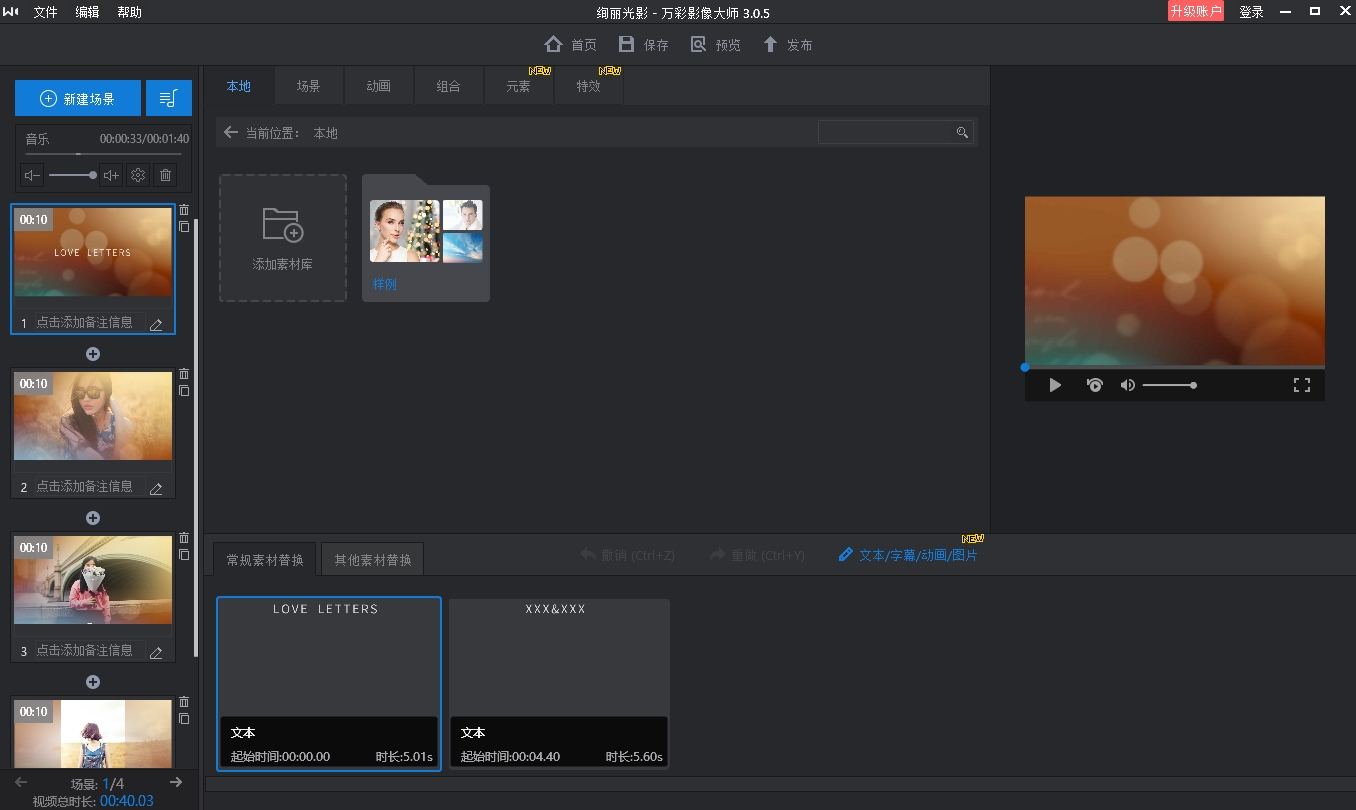Increase the music volume with speaker-plus icon
The width and height of the screenshot is (1356, 810).
point(111,175)
